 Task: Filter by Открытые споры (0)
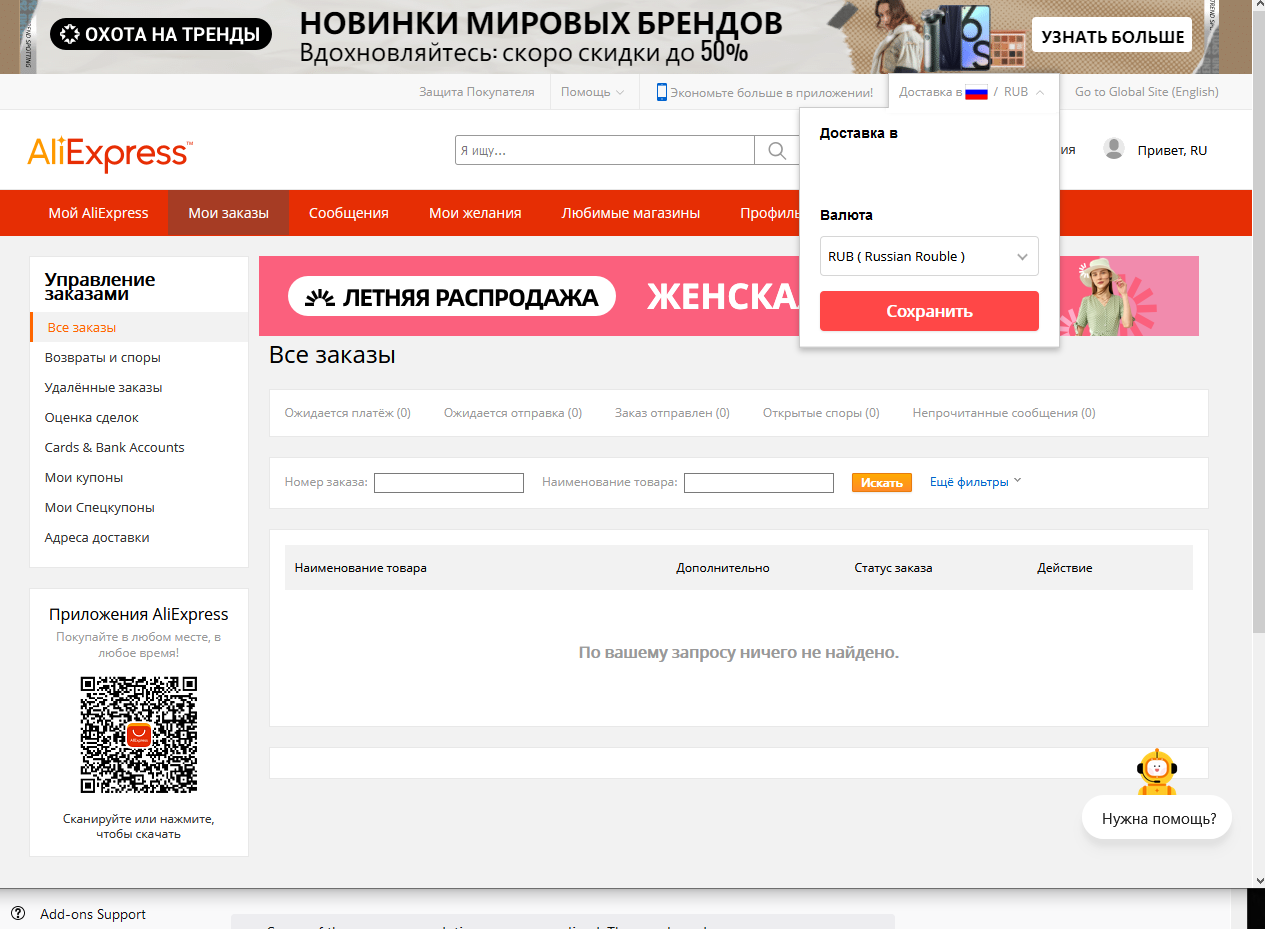click(821, 413)
